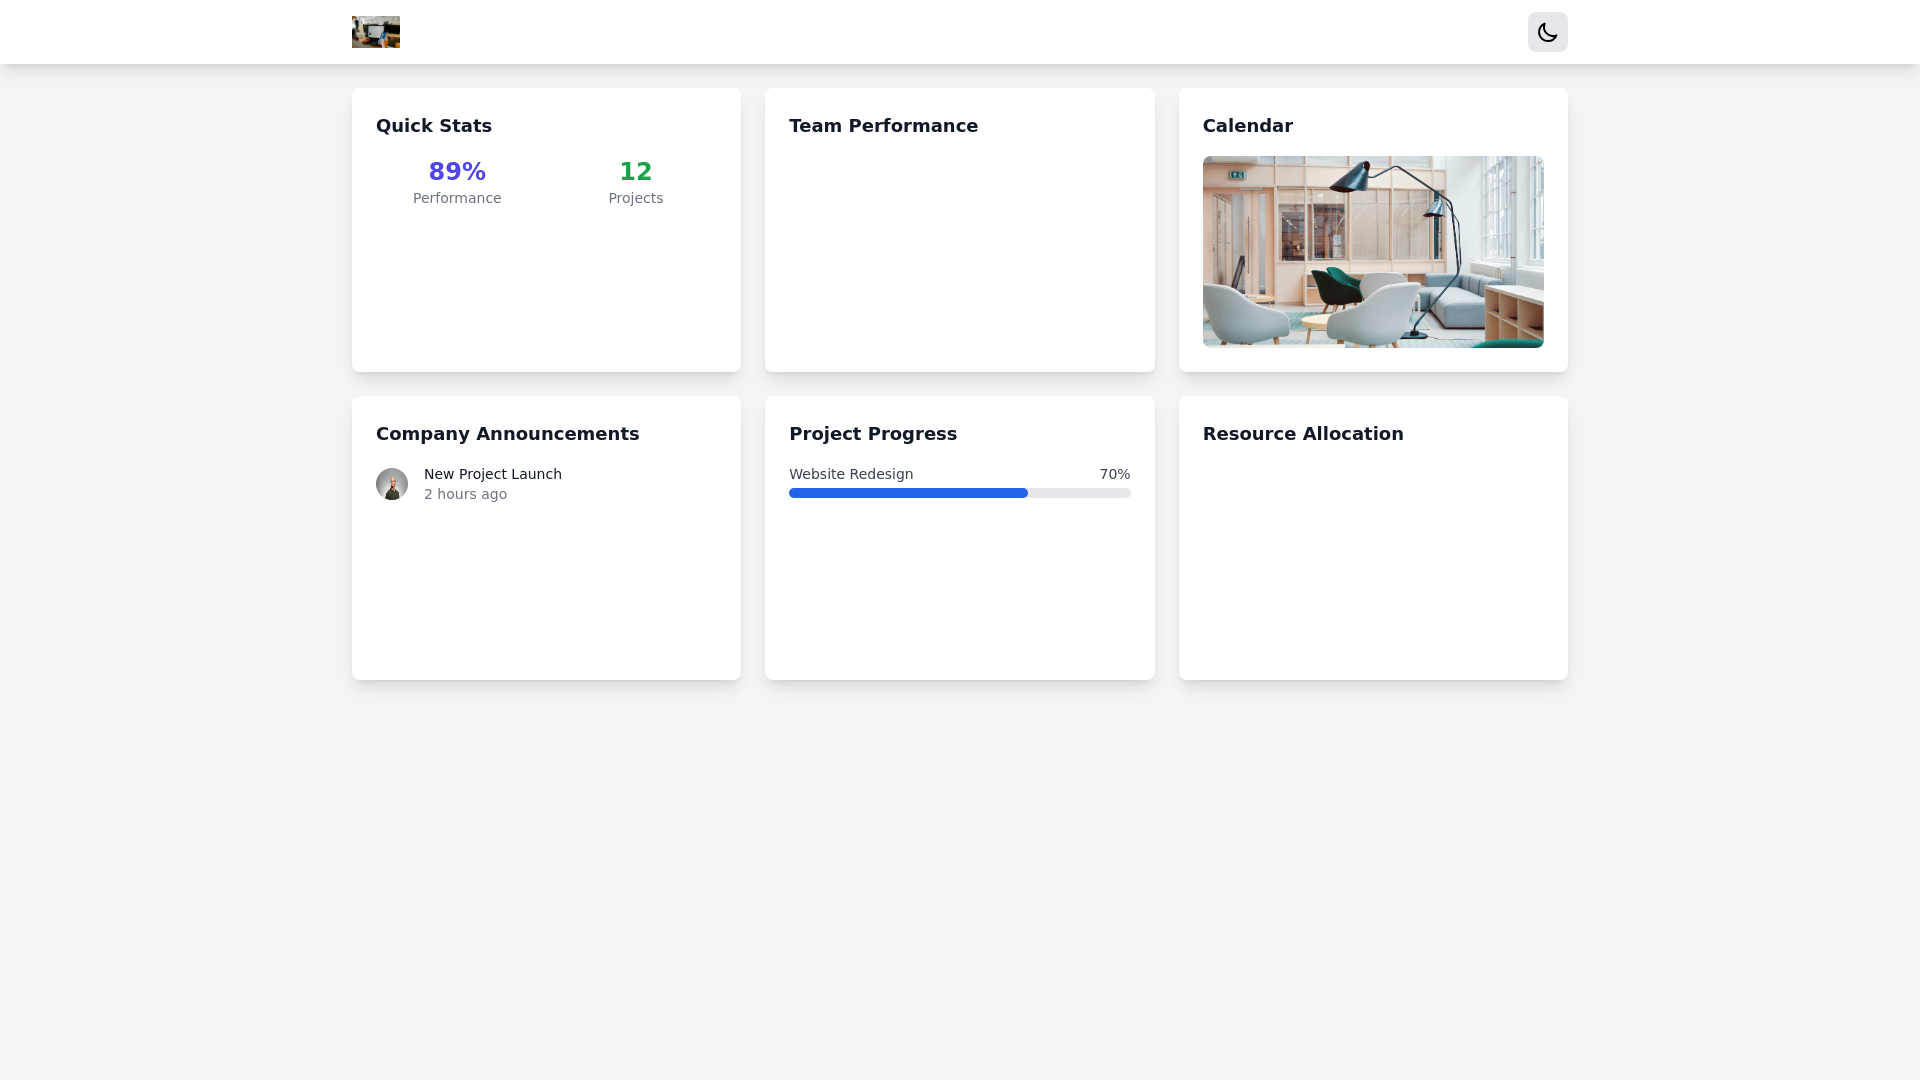Image resolution: width=1920 pixels, height=1080 pixels.
Task: Select the Calendar heading
Action: pyautogui.click(x=1247, y=126)
